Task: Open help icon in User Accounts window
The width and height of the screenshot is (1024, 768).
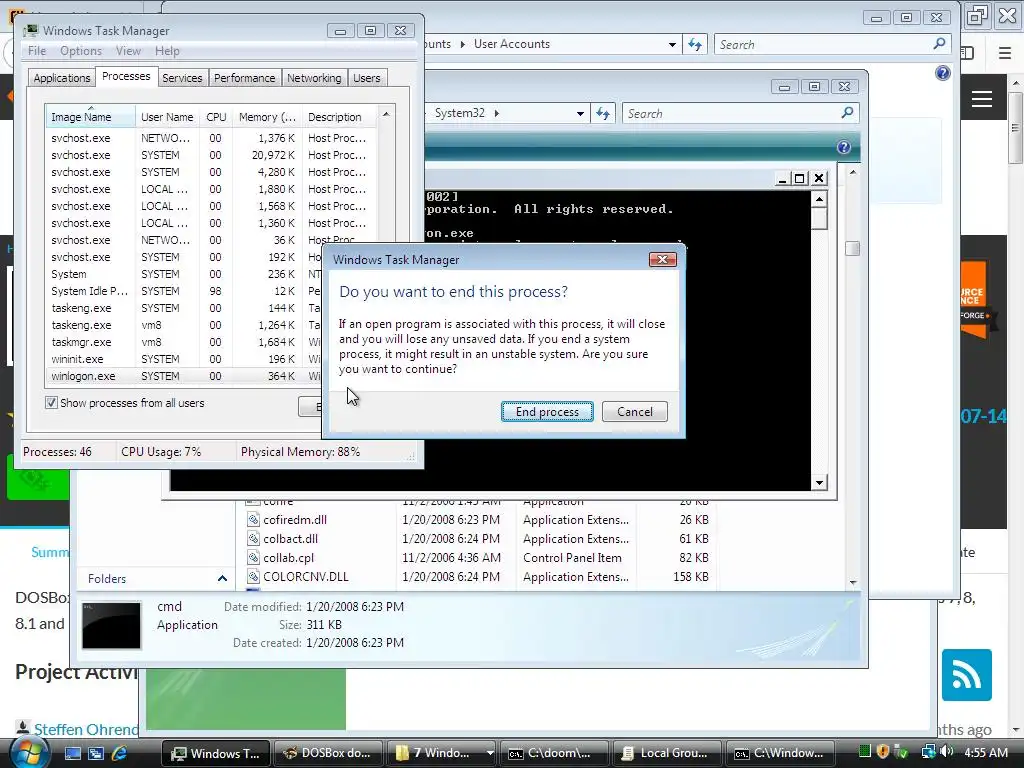Action: pyautogui.click(x=942, y=73)
